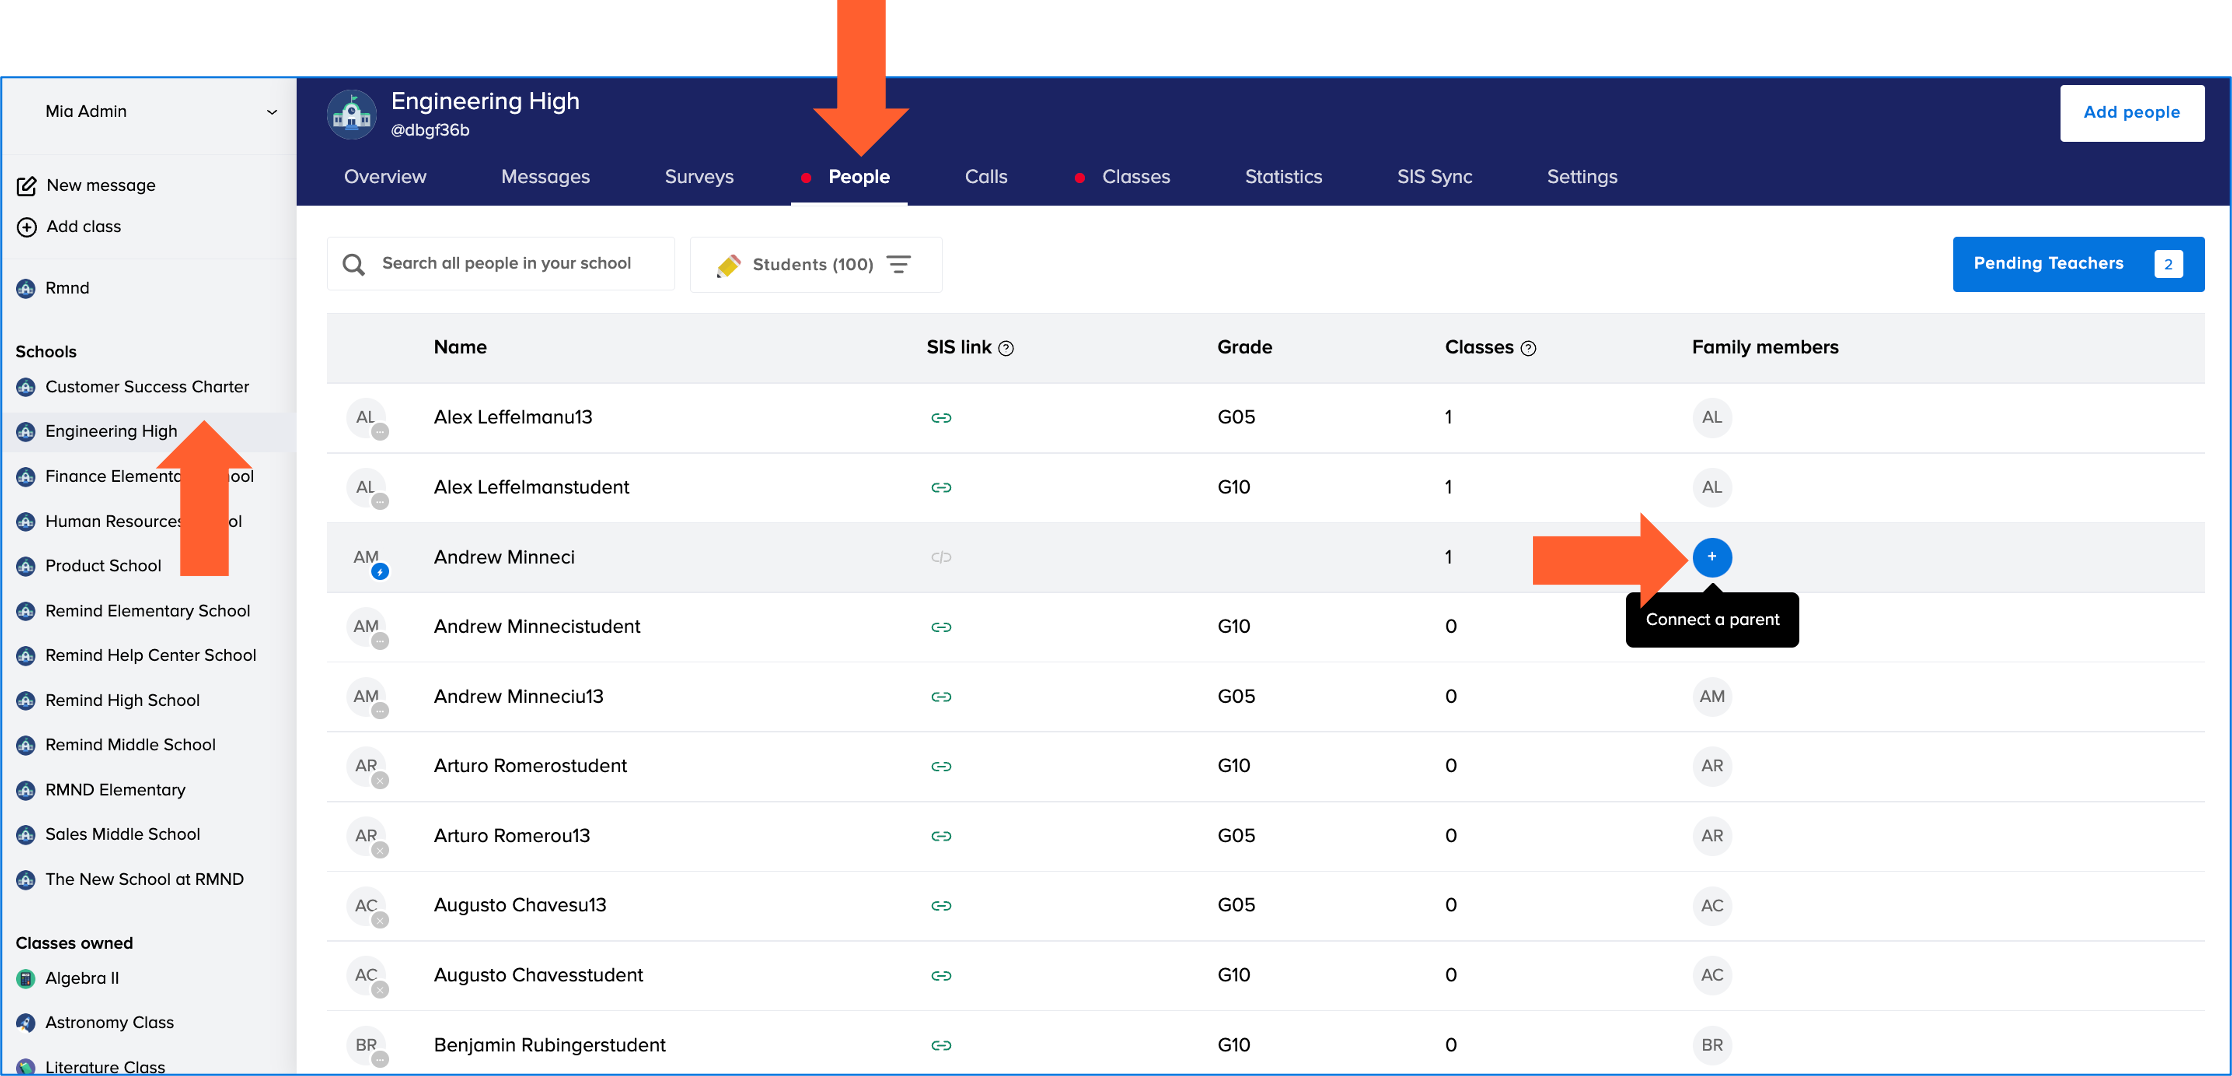The height and width of the screenshot is (1076, 2232).
Task: Click the New message compose icon
Action: click(27, 186)
